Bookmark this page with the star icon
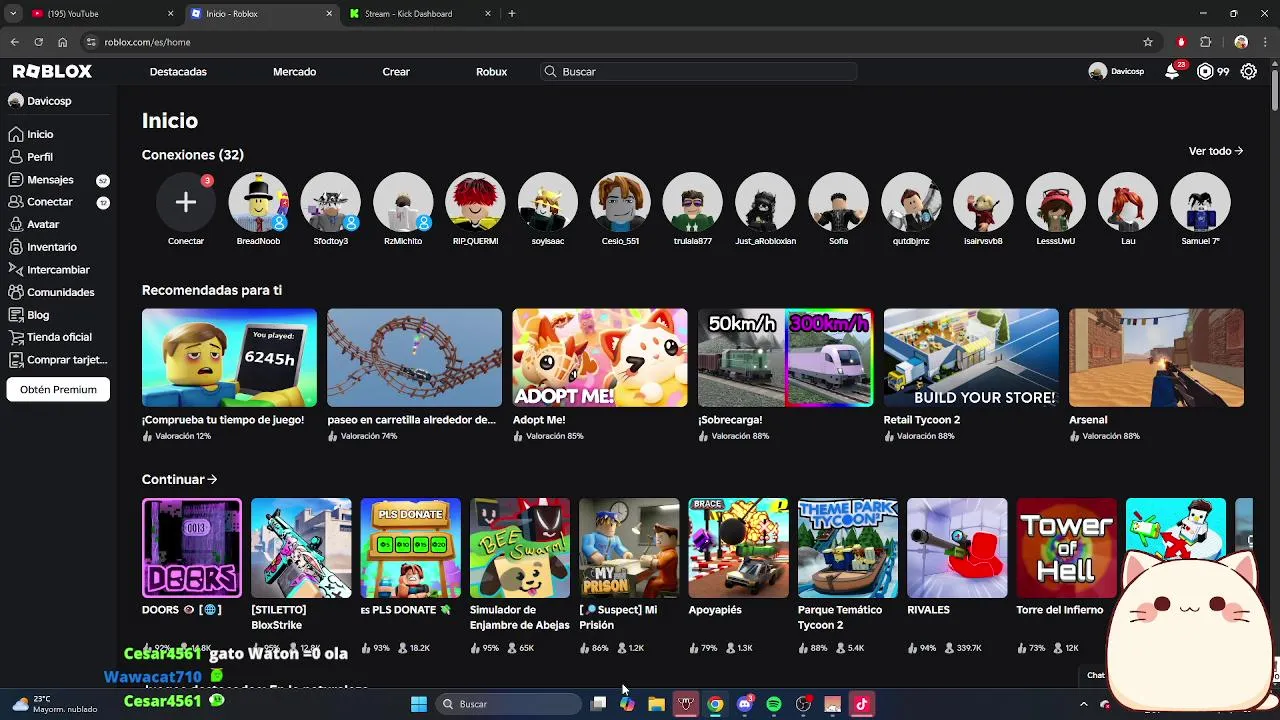This screenshot has height=720, width=1280. (x=1148, y=42)
